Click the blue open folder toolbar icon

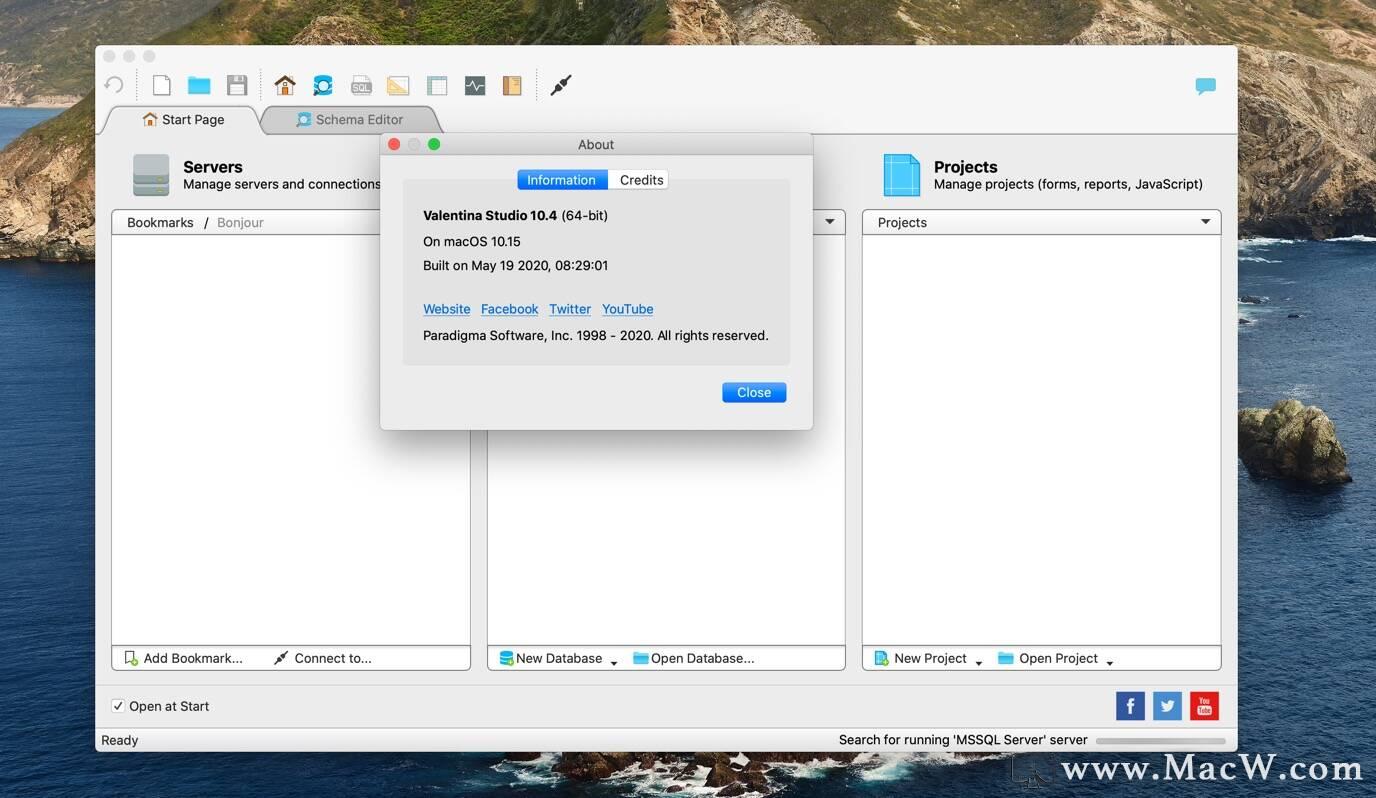[199, 85]
